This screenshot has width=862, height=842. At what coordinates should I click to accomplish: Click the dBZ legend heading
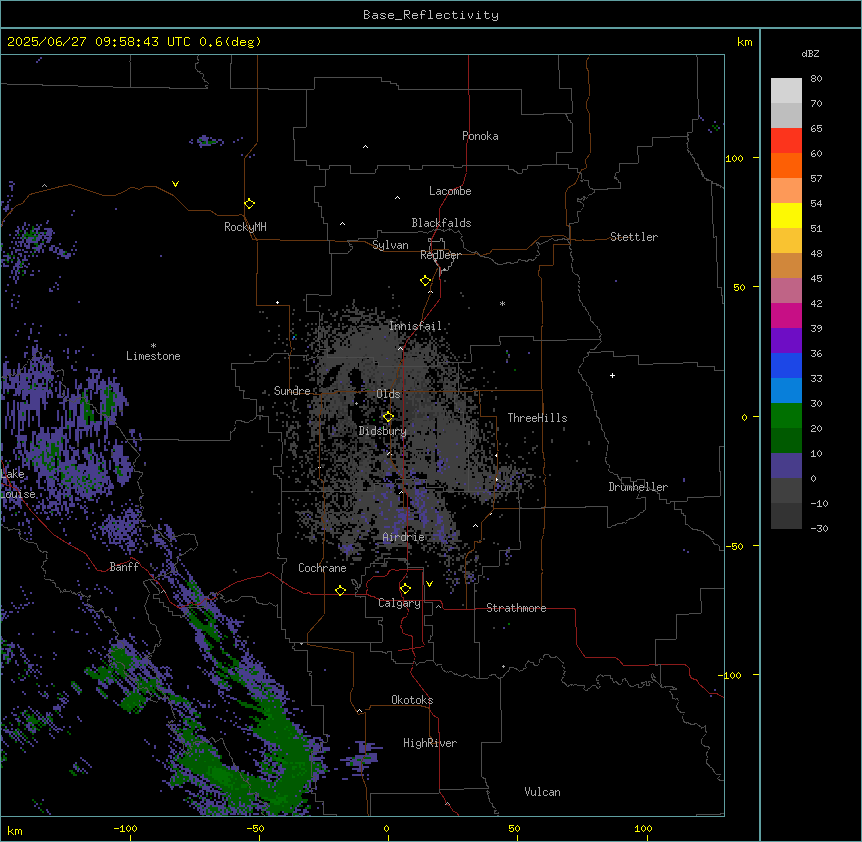(x=810, y=54)
